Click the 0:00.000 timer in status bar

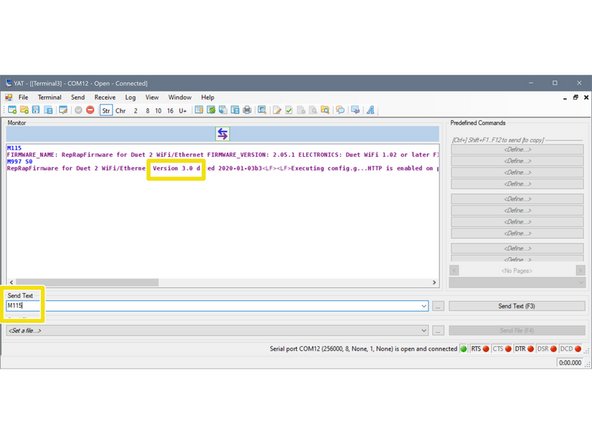tap(570, 363)
